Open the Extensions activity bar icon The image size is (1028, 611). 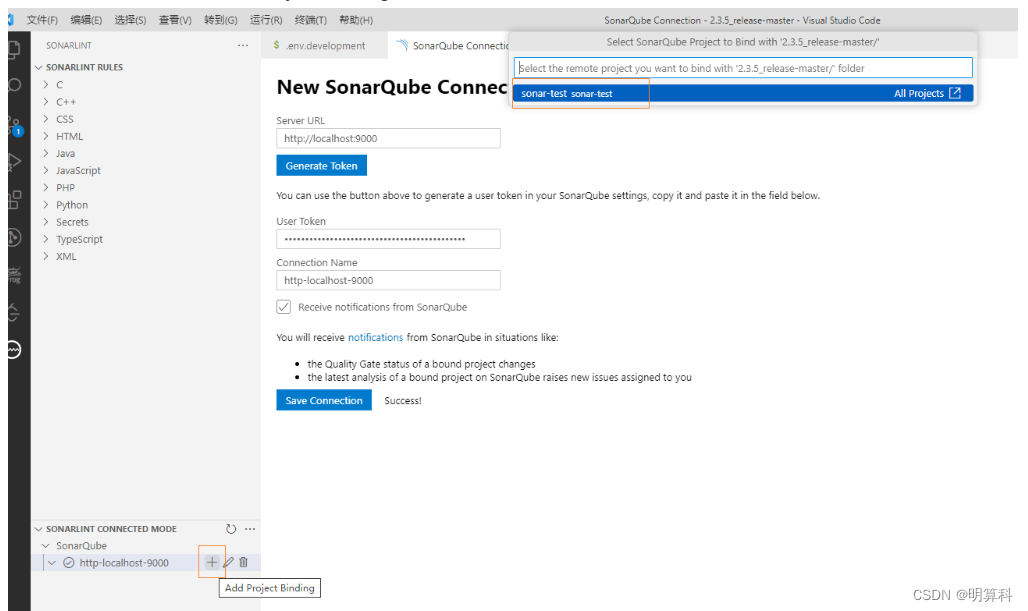pos(14,199)
